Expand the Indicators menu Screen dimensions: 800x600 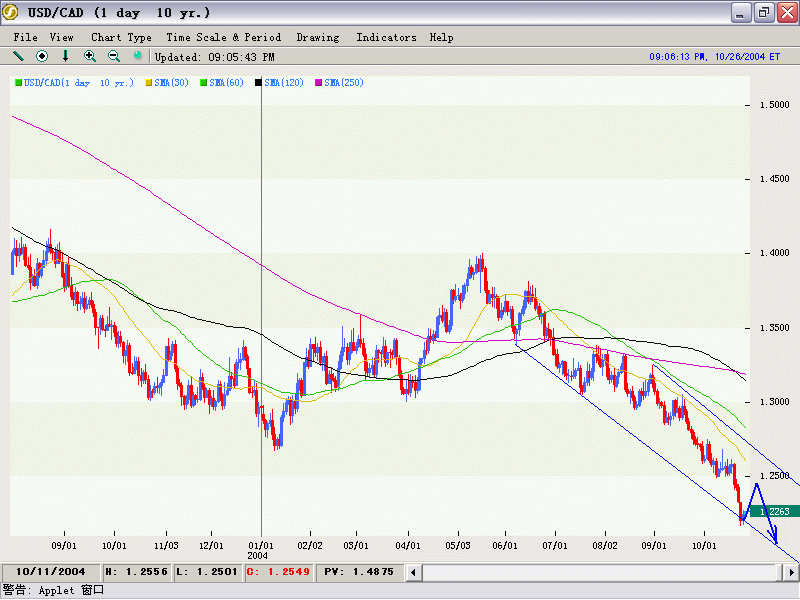[x=386, y=37]
